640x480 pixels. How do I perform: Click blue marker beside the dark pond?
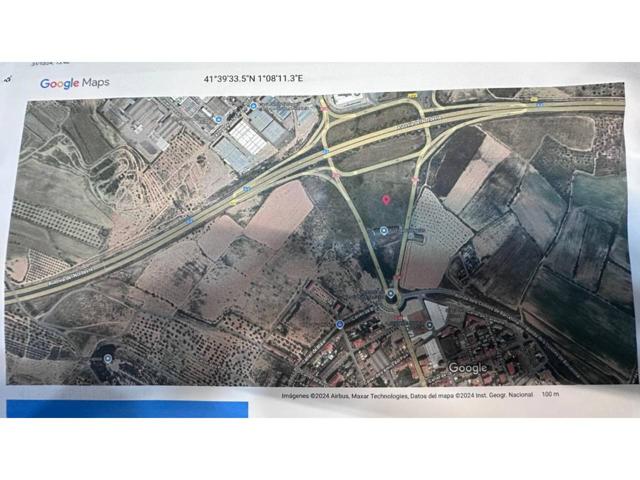tap(108, 359)
